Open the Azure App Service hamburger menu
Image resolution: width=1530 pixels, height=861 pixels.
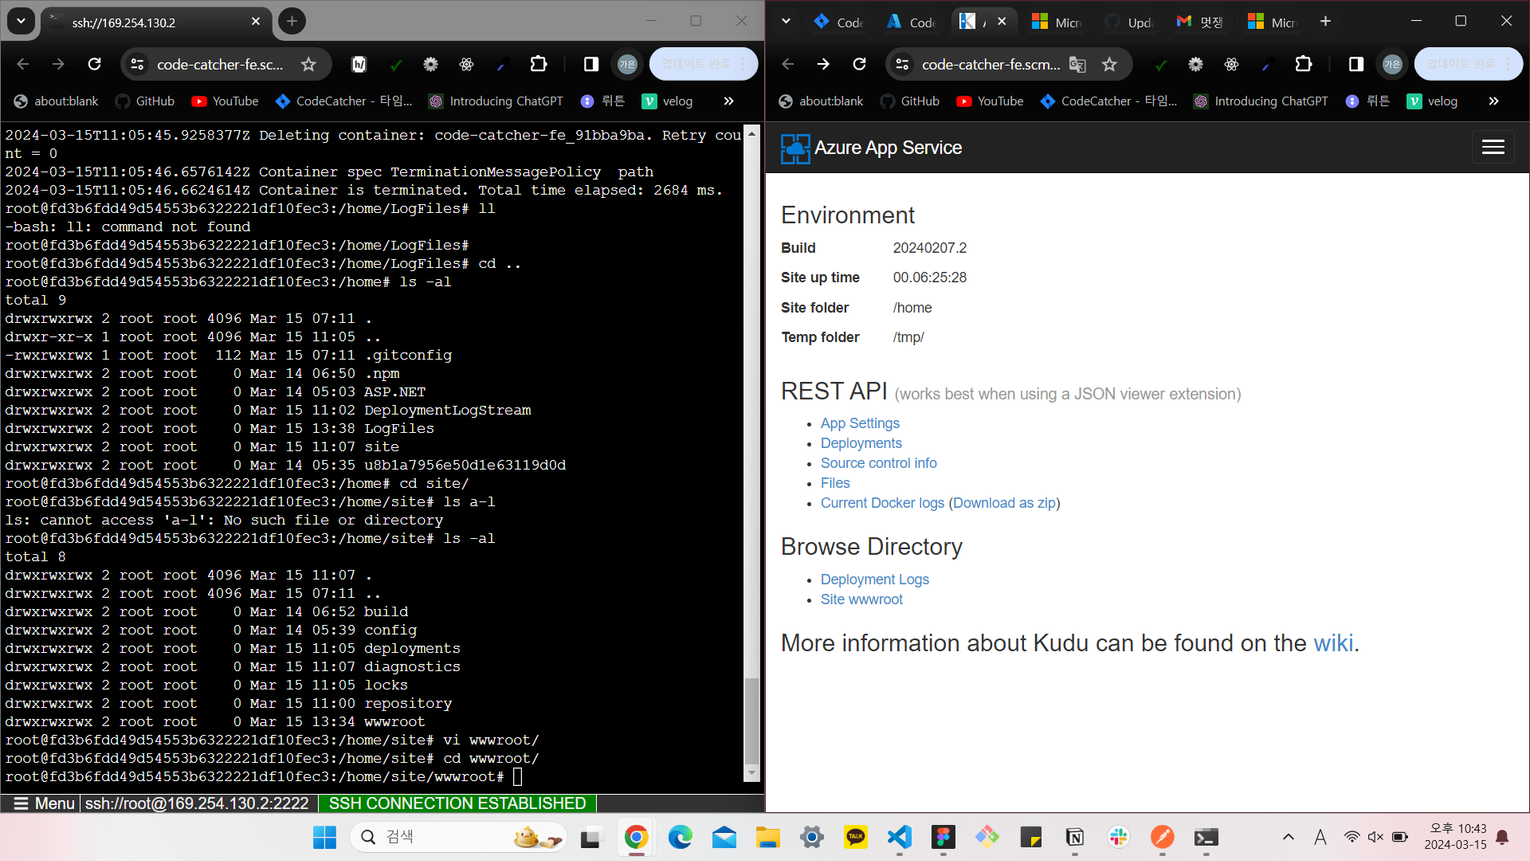click(x=1493, y=147)
